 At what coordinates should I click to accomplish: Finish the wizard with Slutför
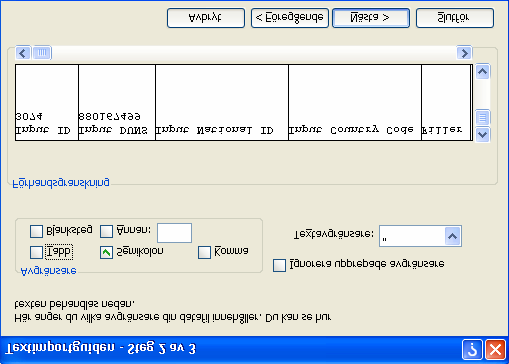click(455, 18)
